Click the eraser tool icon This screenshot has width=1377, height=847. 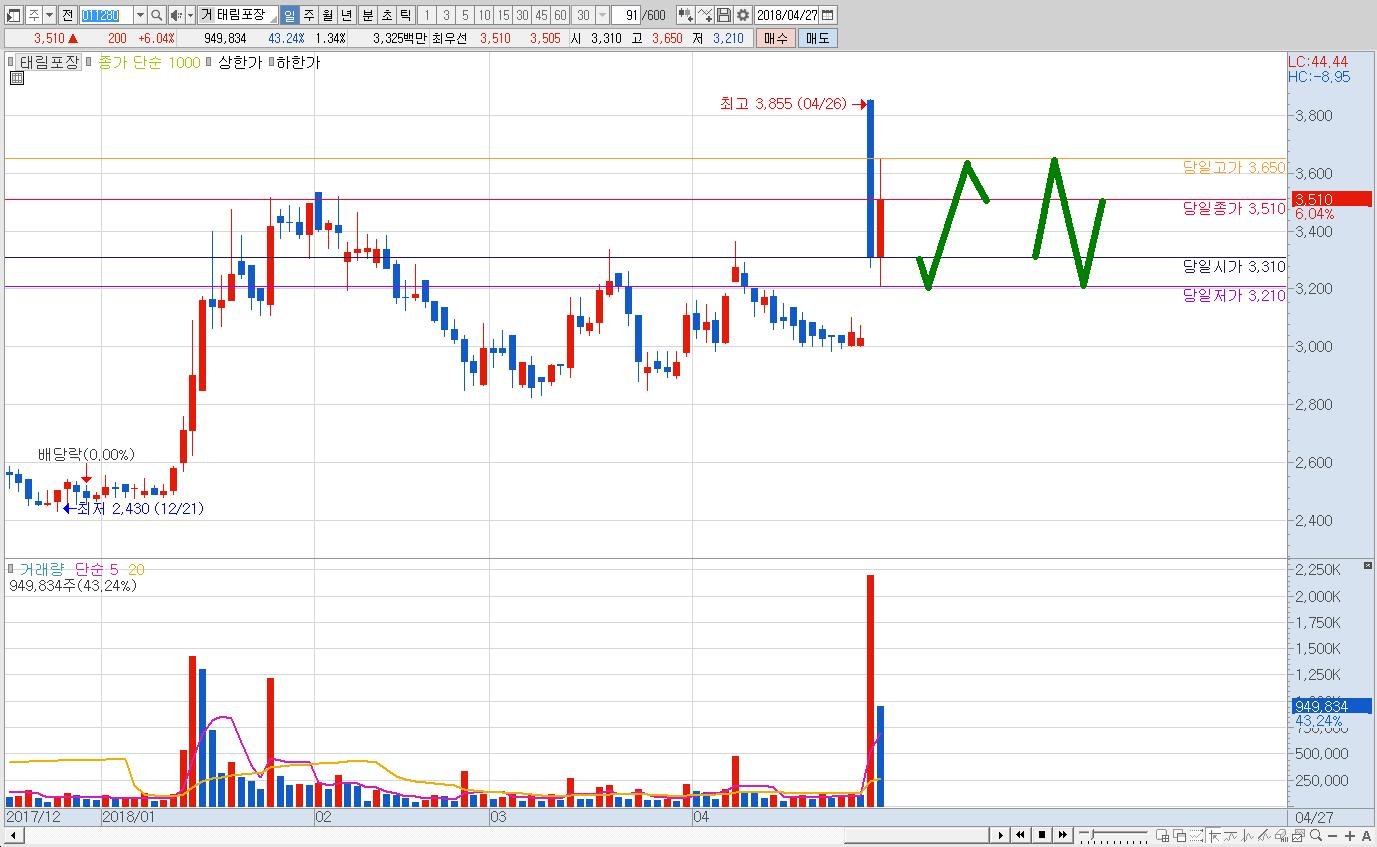tap(1281, 836)
